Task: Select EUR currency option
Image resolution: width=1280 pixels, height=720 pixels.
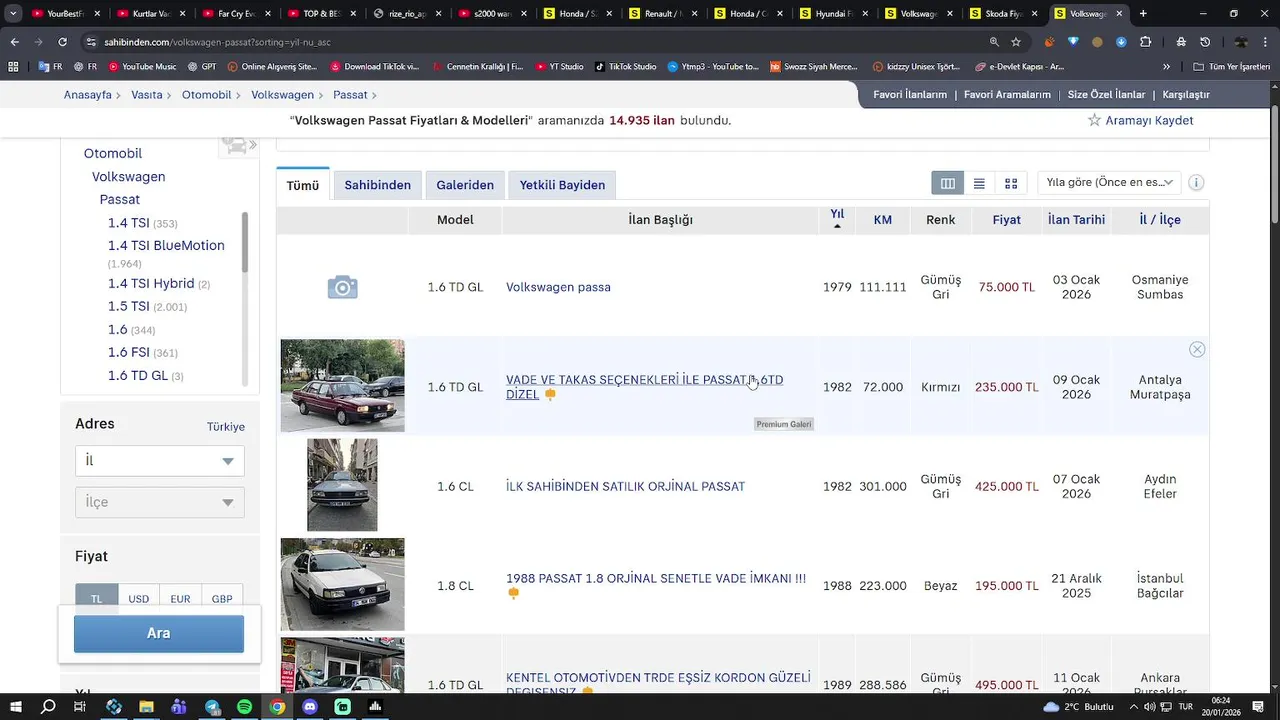Action: point(180,599)
